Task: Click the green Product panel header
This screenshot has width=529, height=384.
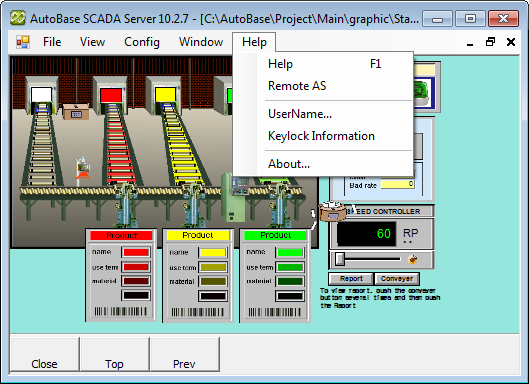Action: pos(275,235)
